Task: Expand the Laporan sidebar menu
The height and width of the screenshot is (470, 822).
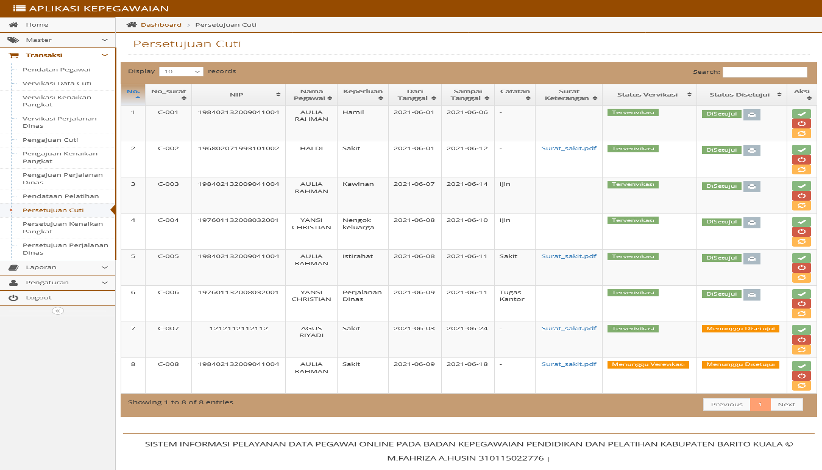Action: [58, 267]
